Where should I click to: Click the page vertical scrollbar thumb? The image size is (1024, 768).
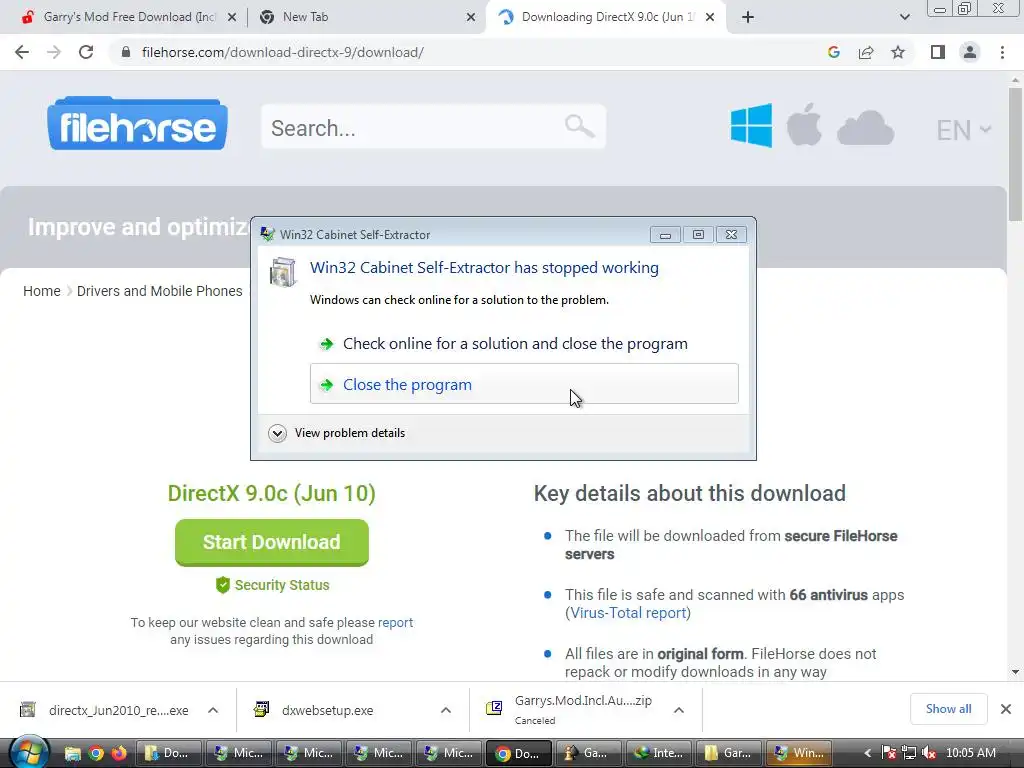[x=1015, y=153]
